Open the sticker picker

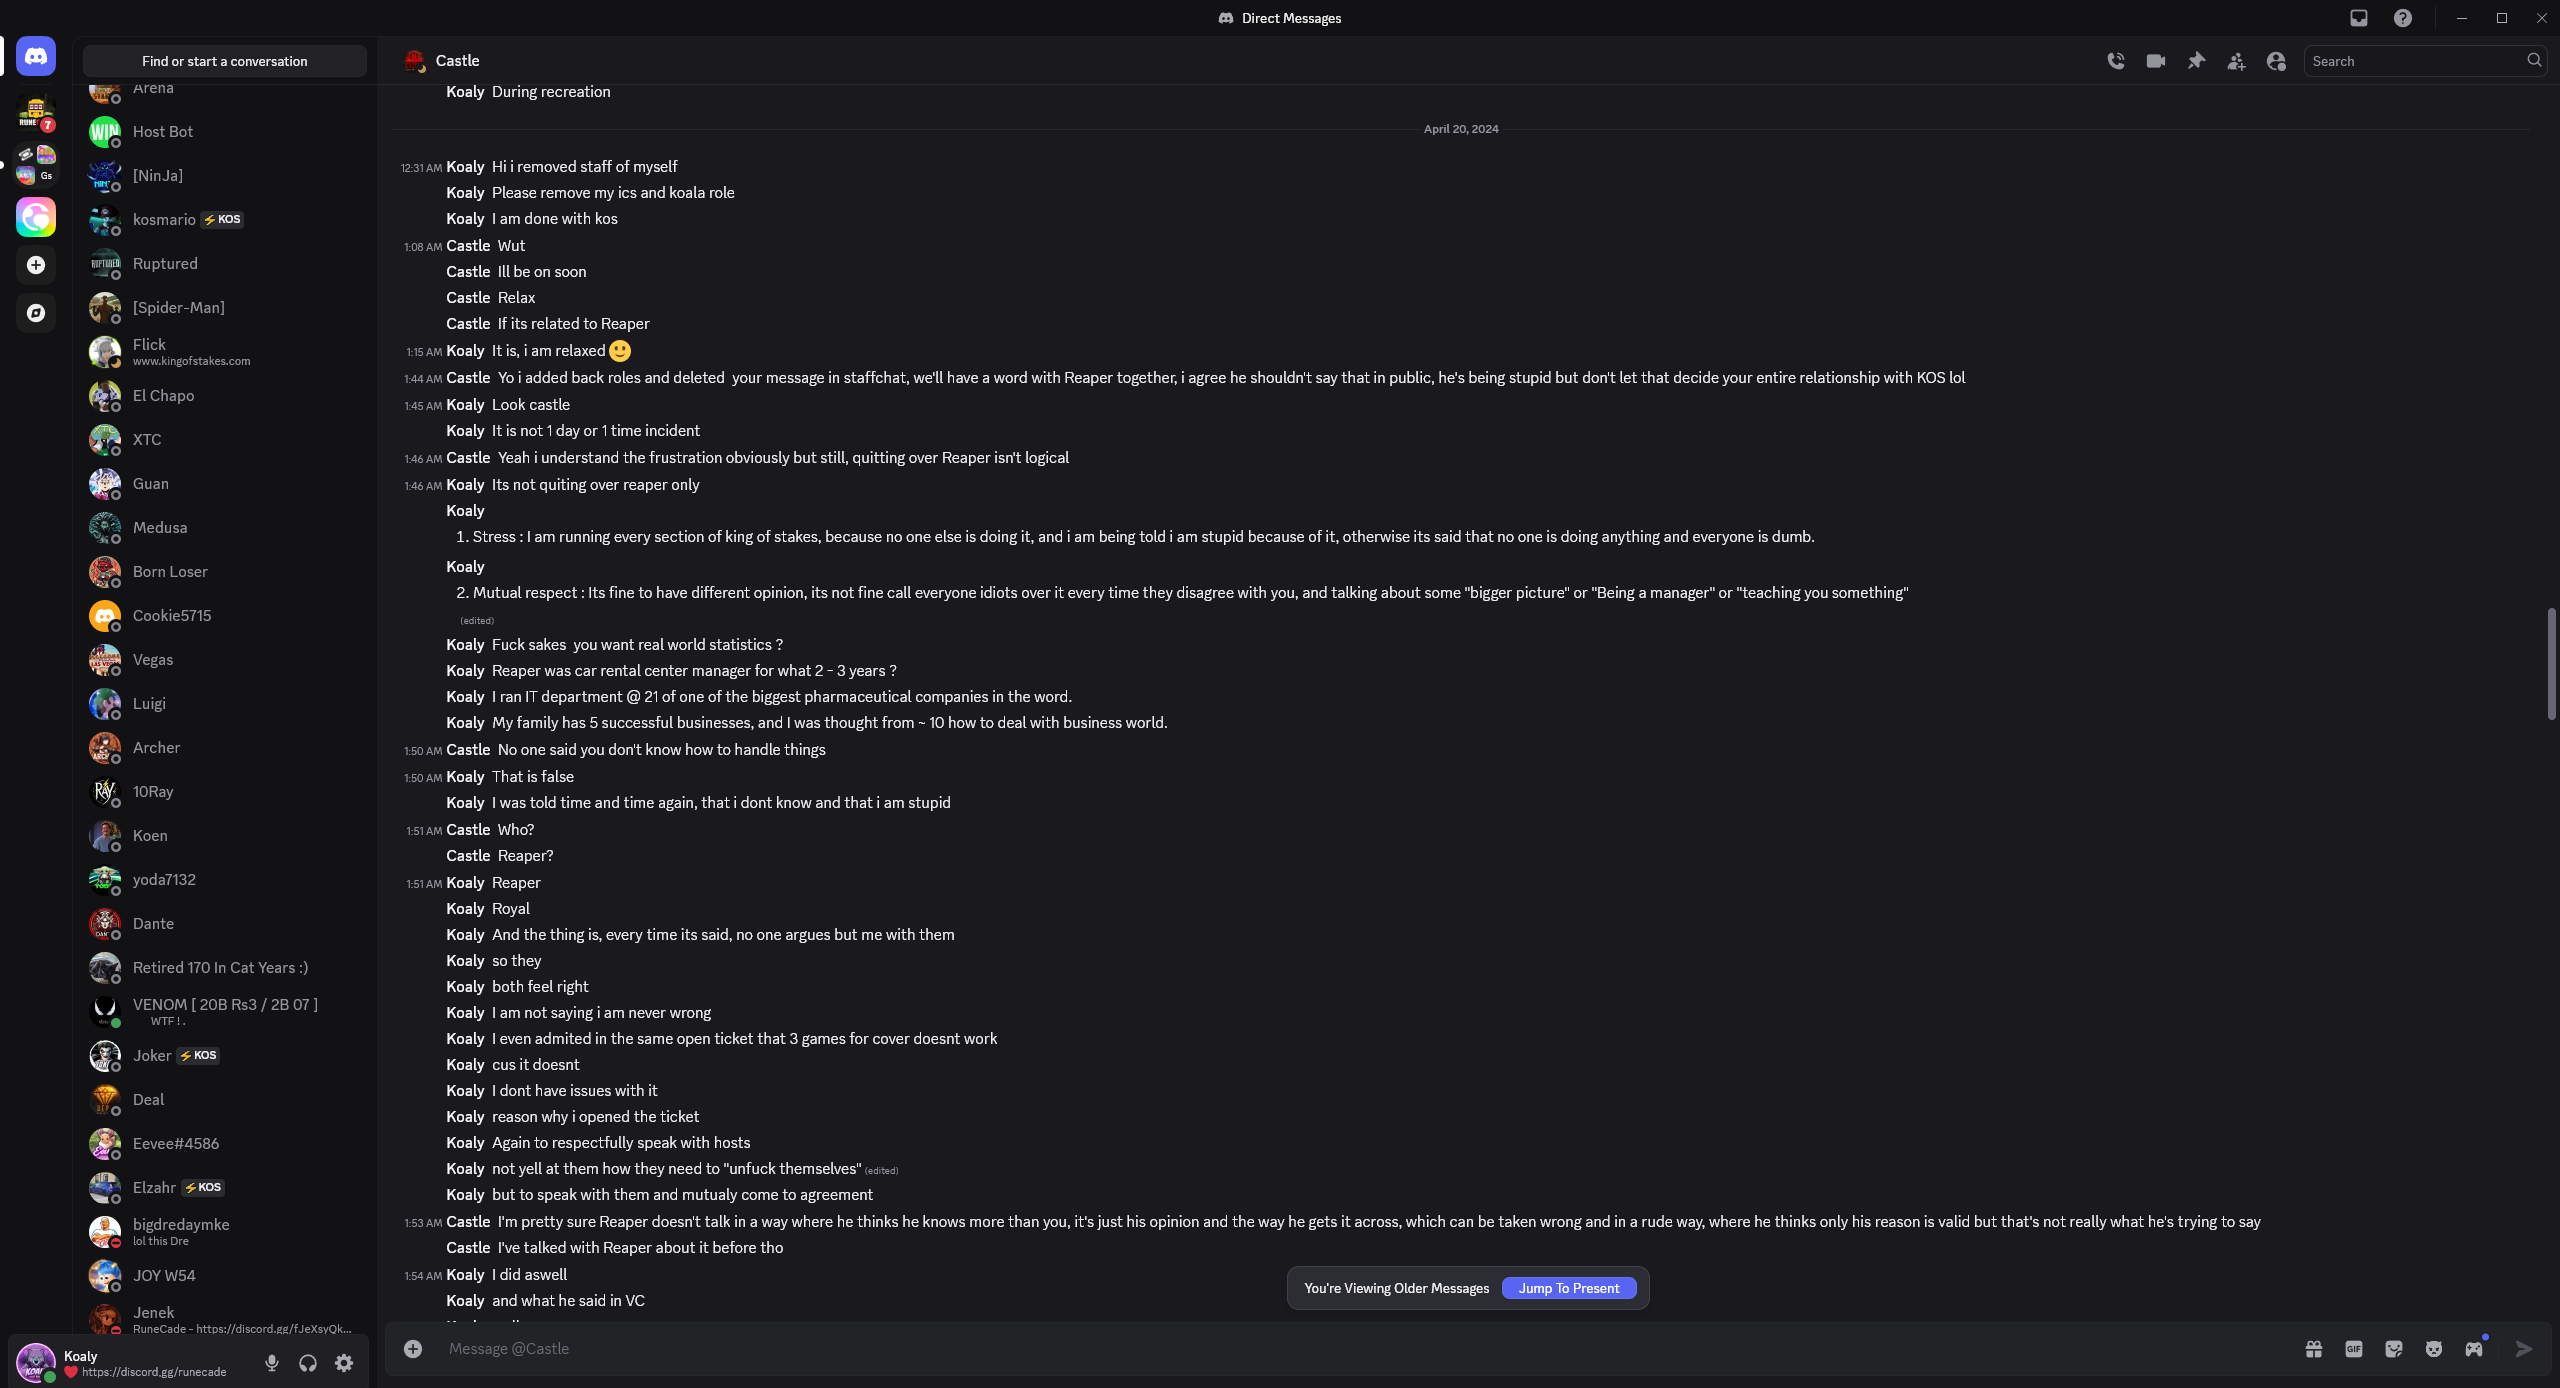click(x=2394, y=1349)
